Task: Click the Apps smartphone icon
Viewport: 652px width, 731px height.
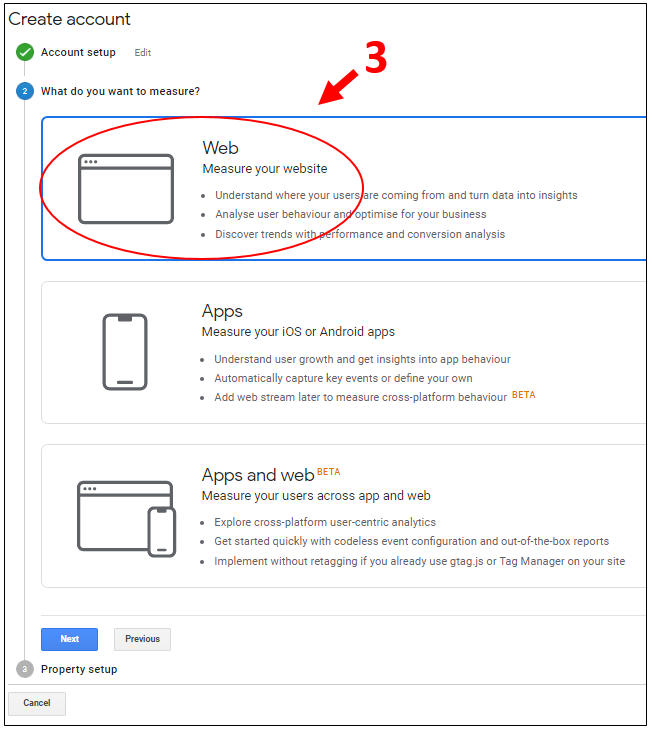Action: [x=125, y=352]
